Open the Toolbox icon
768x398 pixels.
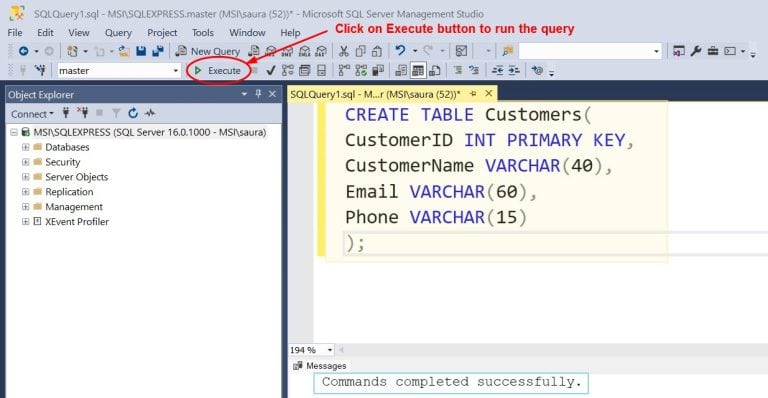pos(713,51)
